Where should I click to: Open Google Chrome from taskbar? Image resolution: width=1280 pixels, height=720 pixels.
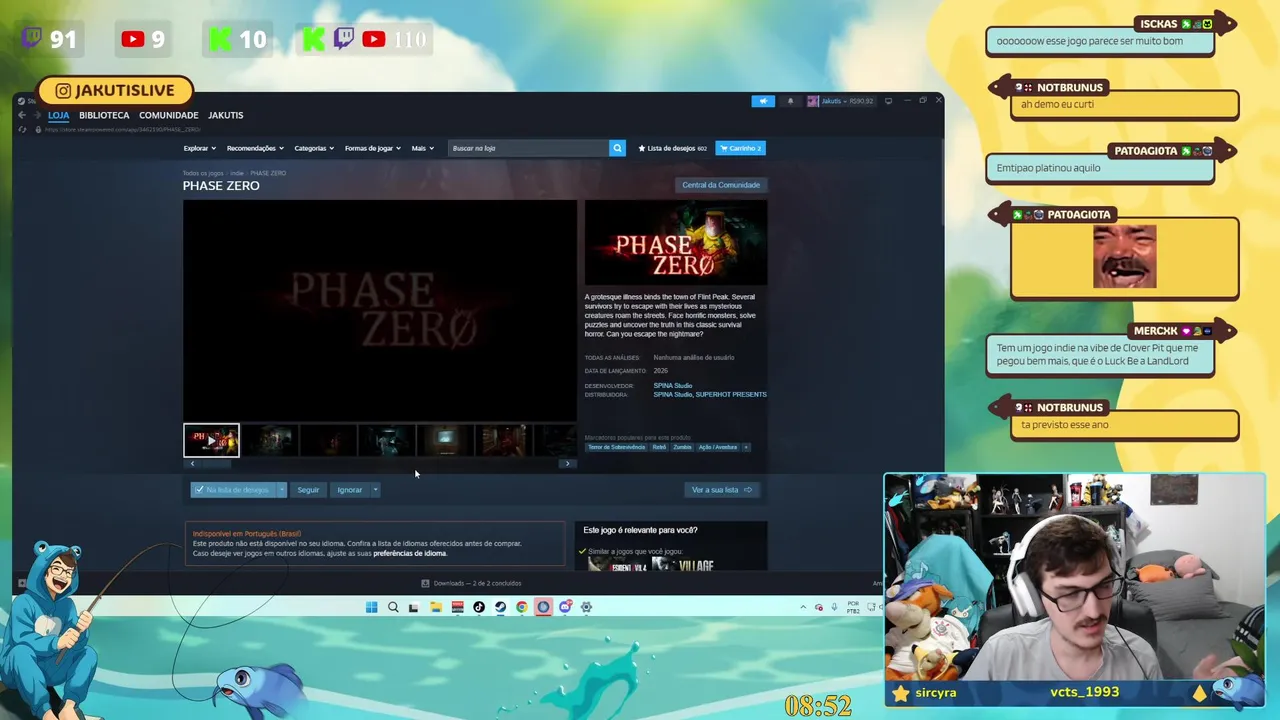pyautogui.click(x=522, y=607)
